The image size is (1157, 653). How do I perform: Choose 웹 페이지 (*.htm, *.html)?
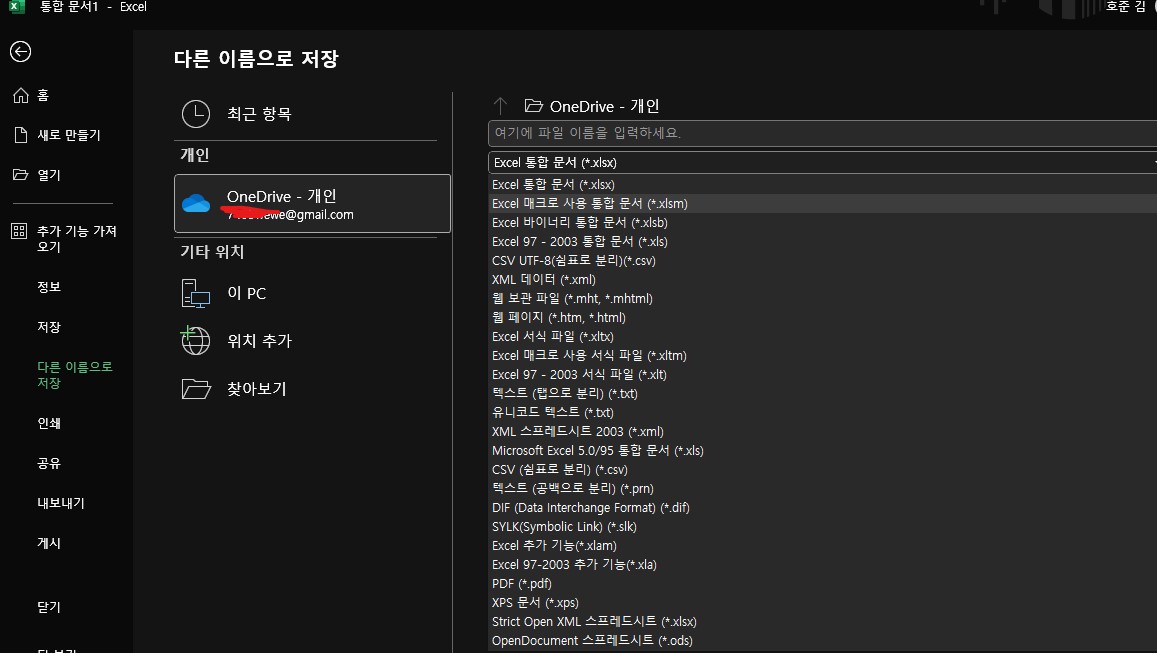point(822,317)
